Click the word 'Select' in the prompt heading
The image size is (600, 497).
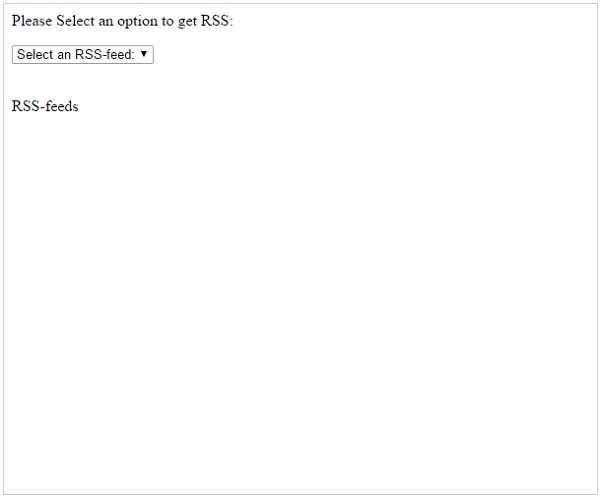tap(75, 20)
